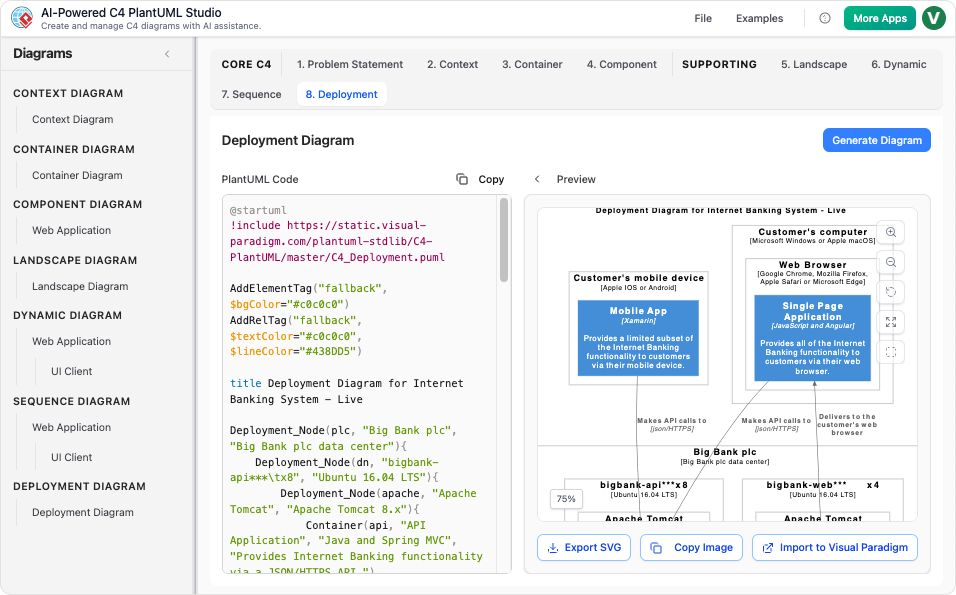
Task: Open the Examples menu
Action: tap(759, 18)
